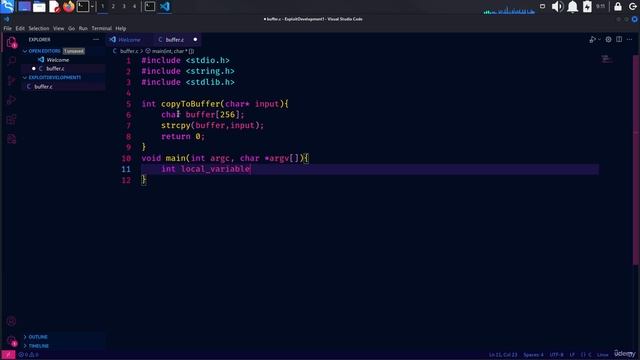Open the file manager from the panel
Image resolution: width=640 pixels, height=360 pixels.
[39, 7]
